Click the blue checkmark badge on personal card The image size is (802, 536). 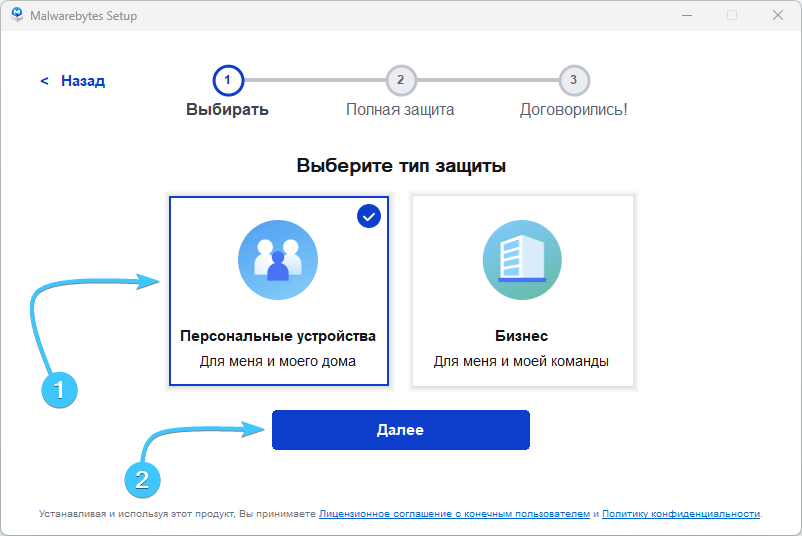[x=368, y=215]
